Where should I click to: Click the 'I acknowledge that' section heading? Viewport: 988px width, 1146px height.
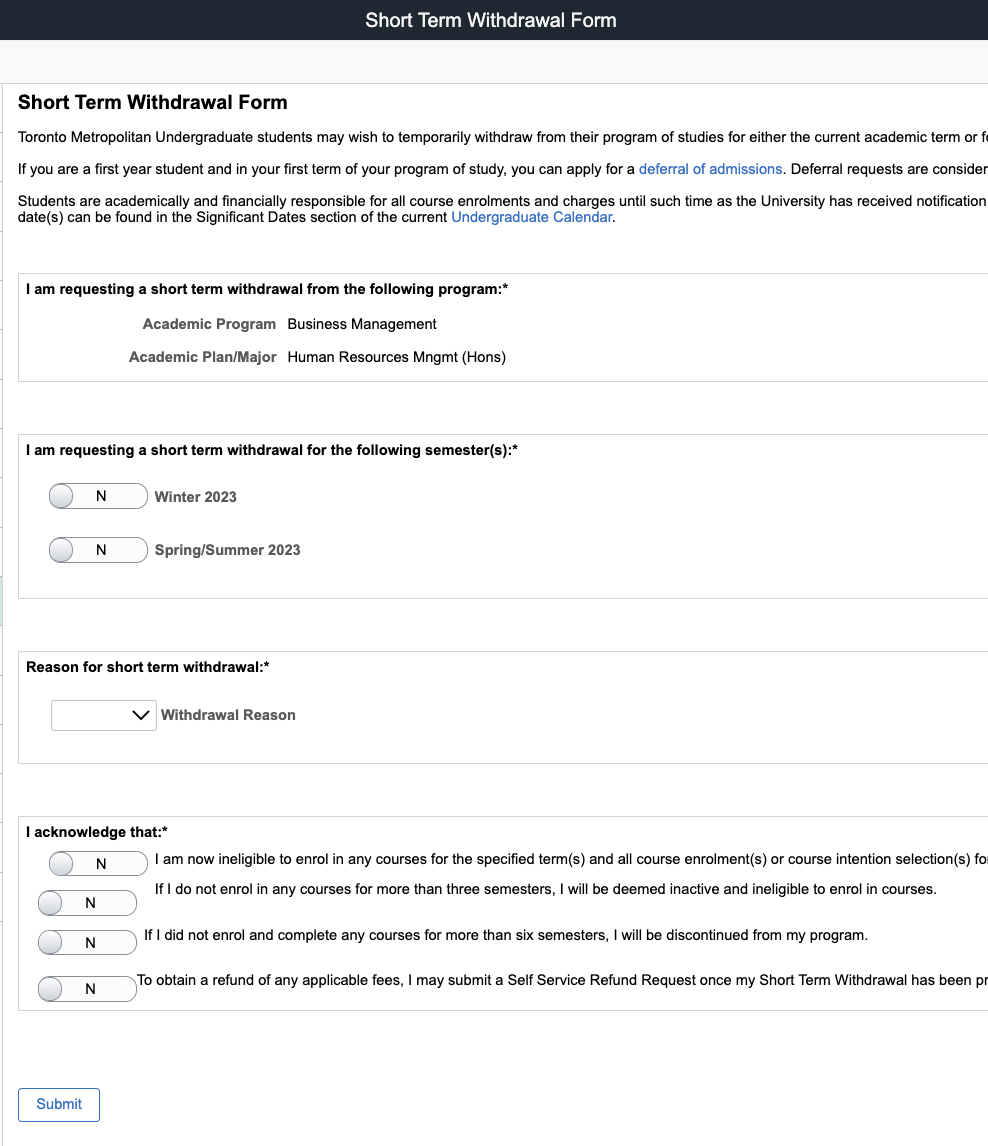tap(96, 832)
